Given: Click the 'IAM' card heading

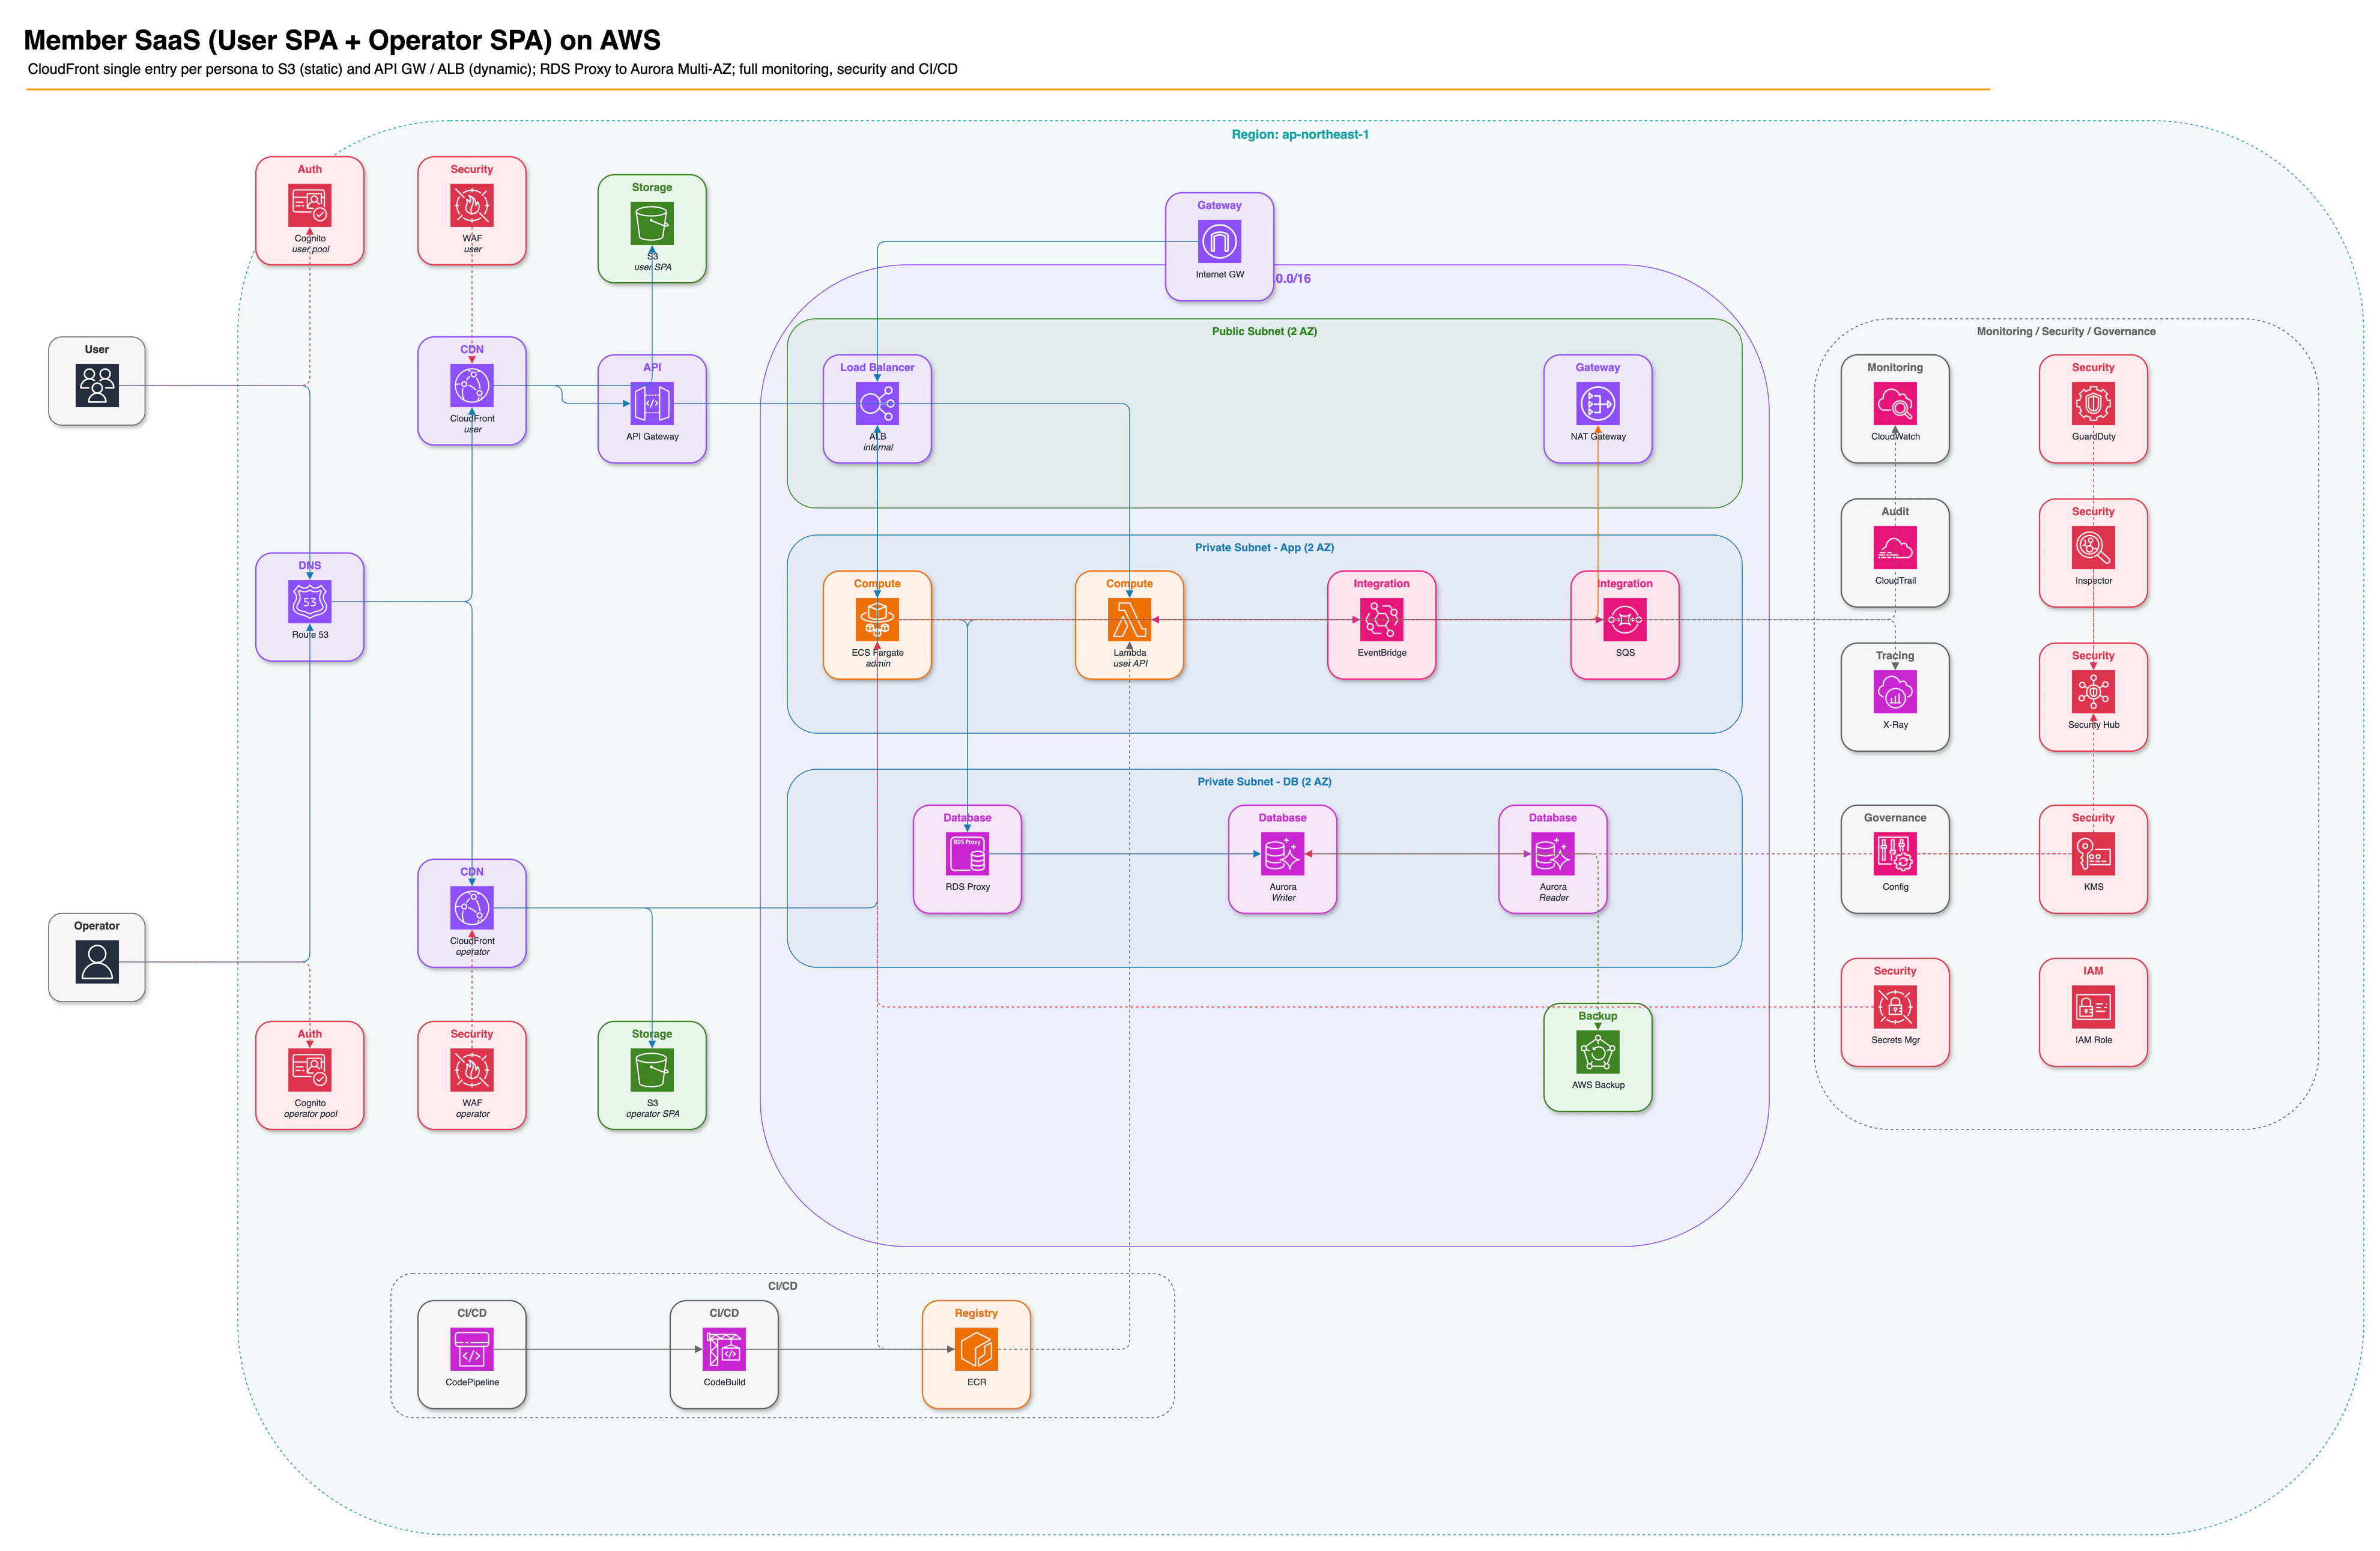Looking at the screenshot, I should coord(2092,970).
